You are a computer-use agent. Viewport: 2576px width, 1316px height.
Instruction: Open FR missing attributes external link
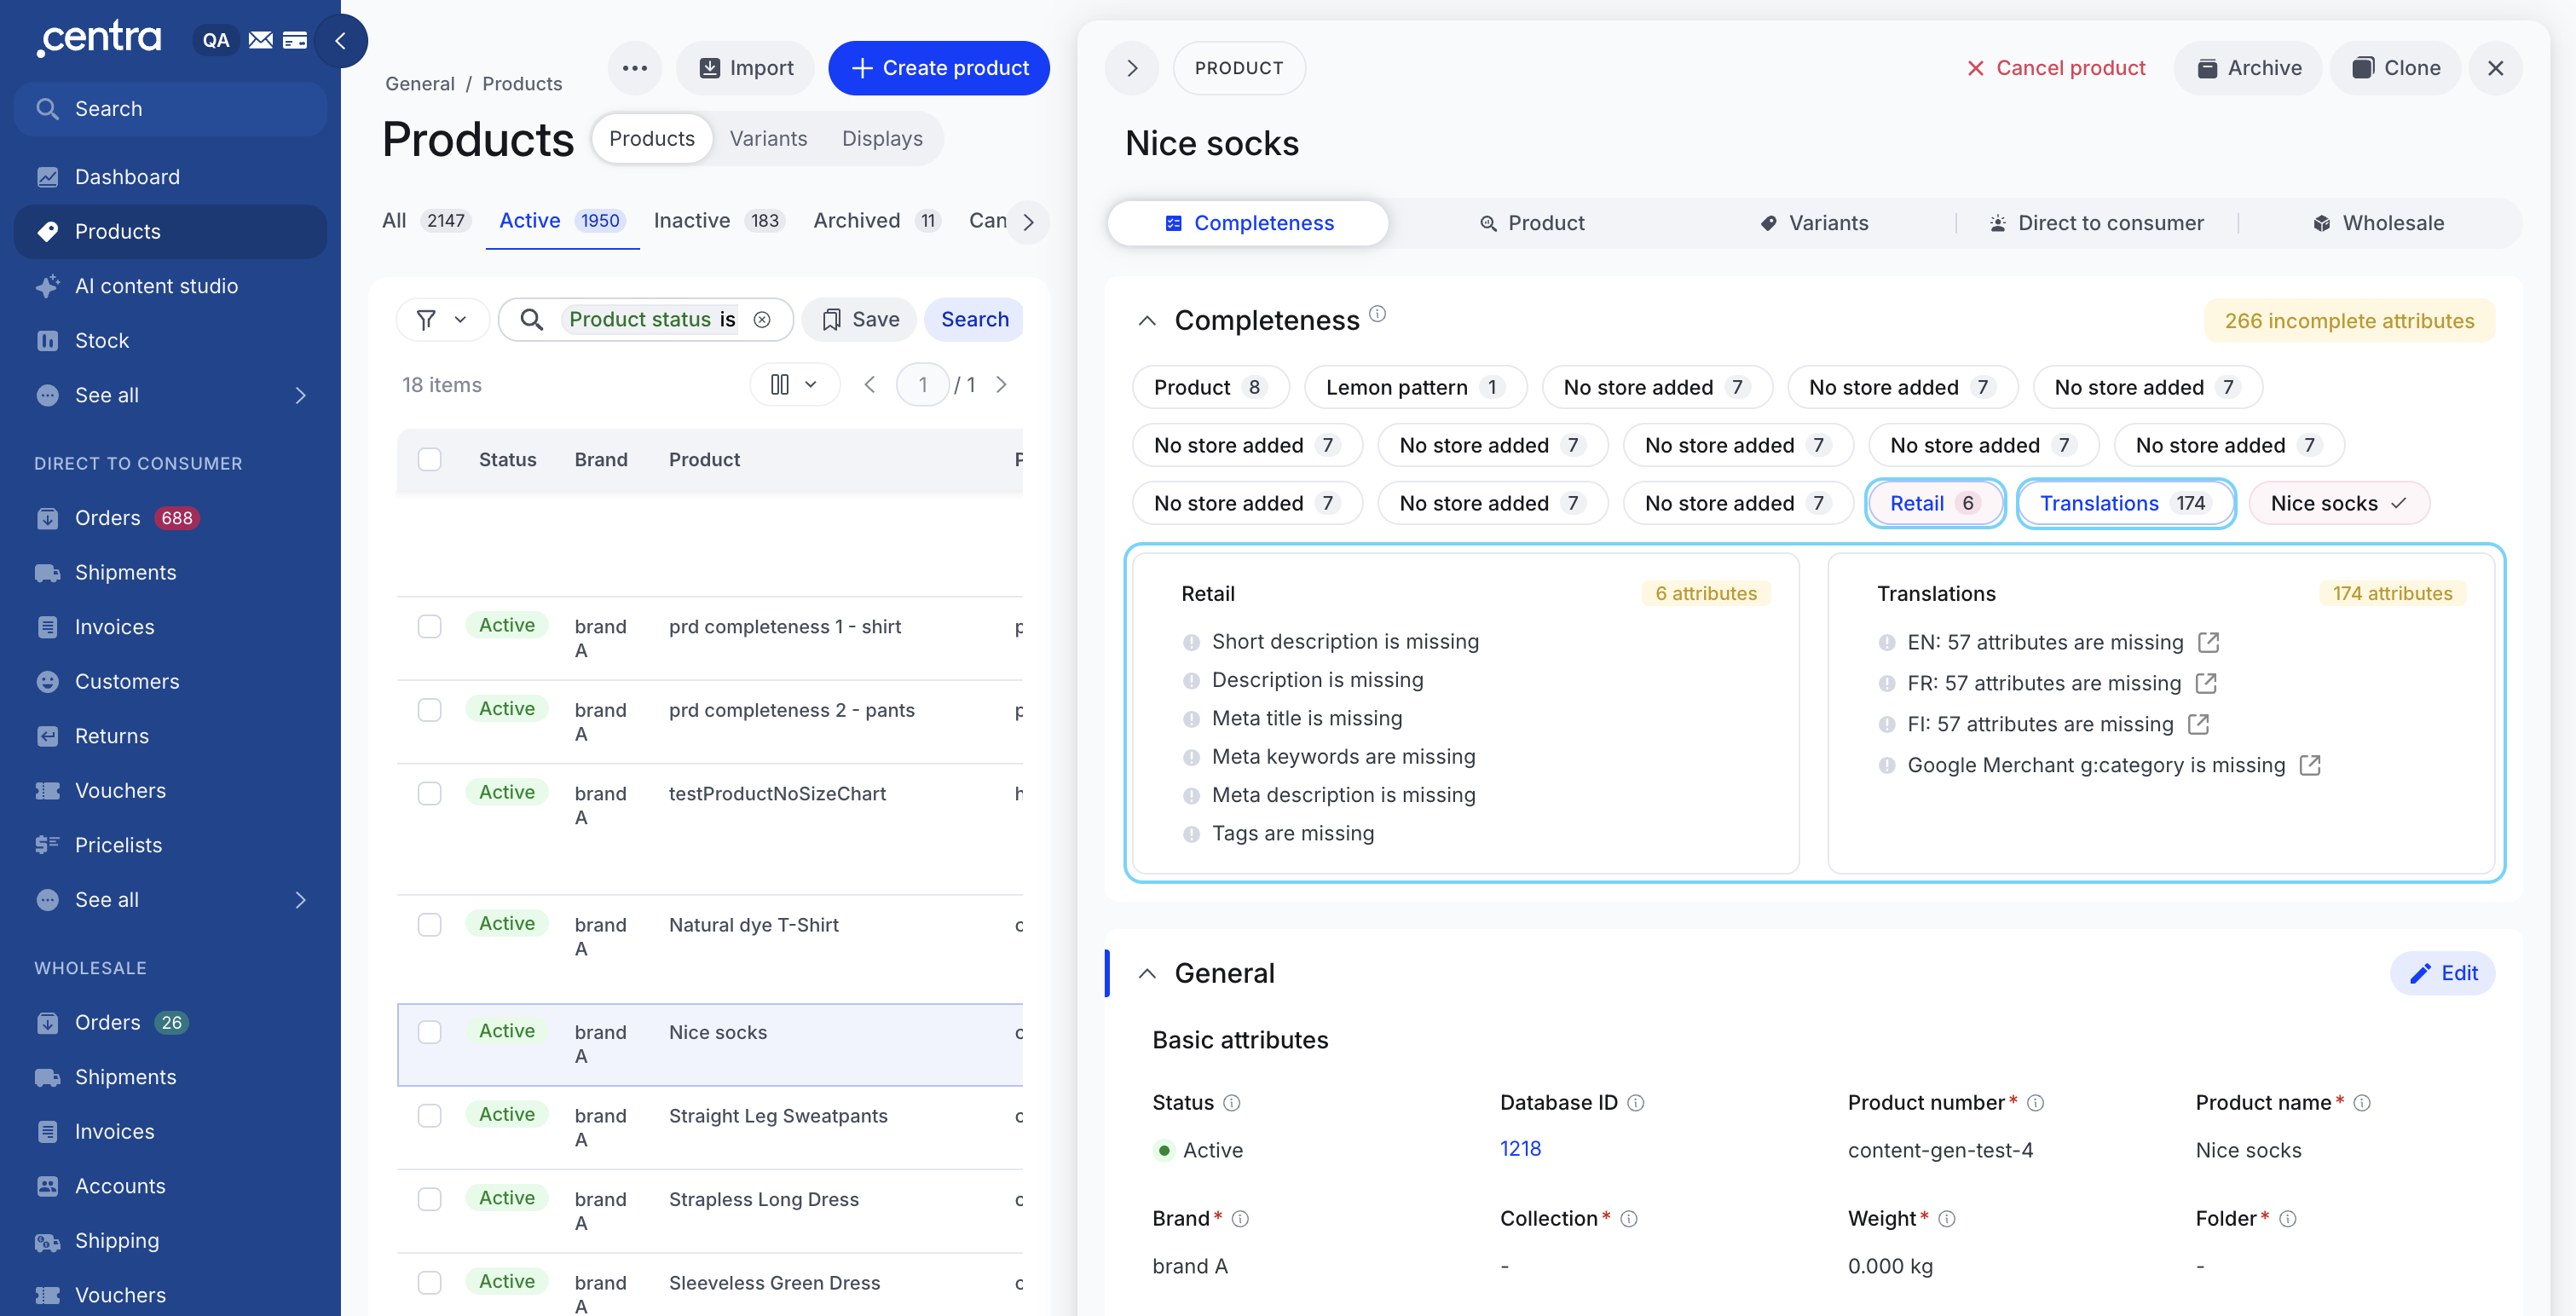coord(2205,683)
